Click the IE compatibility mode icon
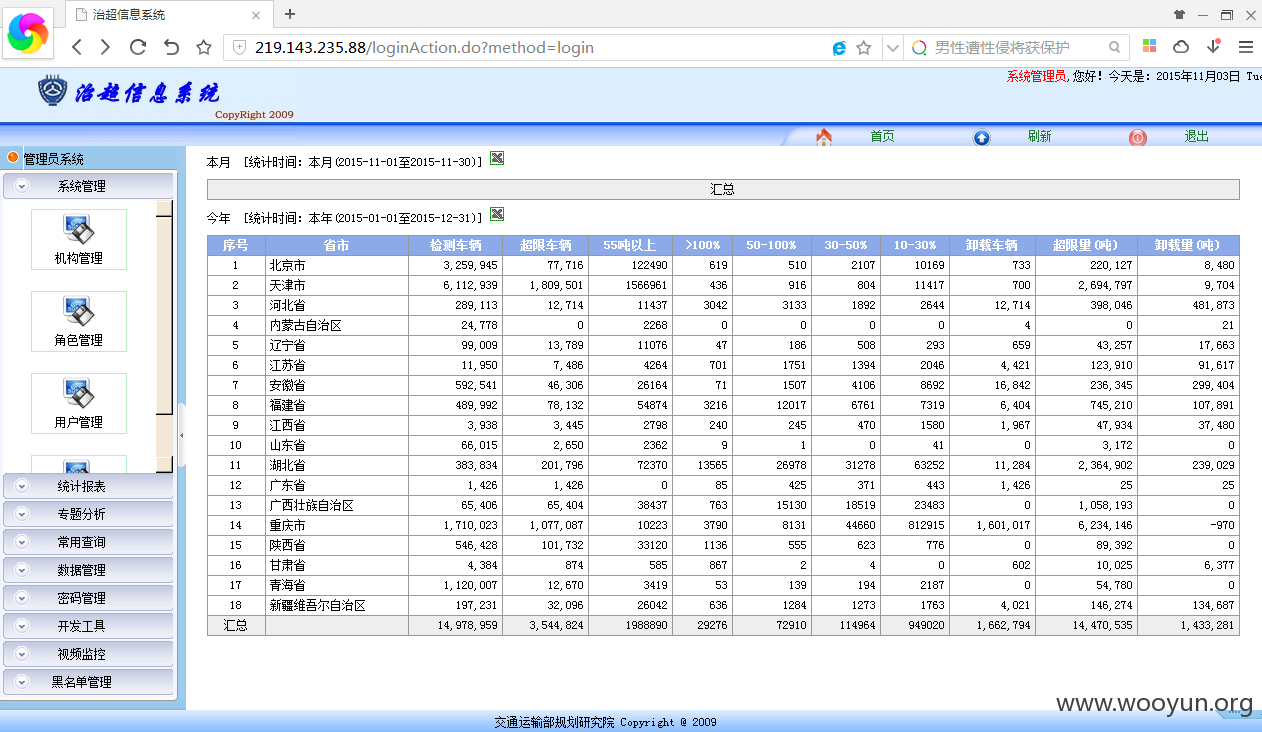 [840, 47]
